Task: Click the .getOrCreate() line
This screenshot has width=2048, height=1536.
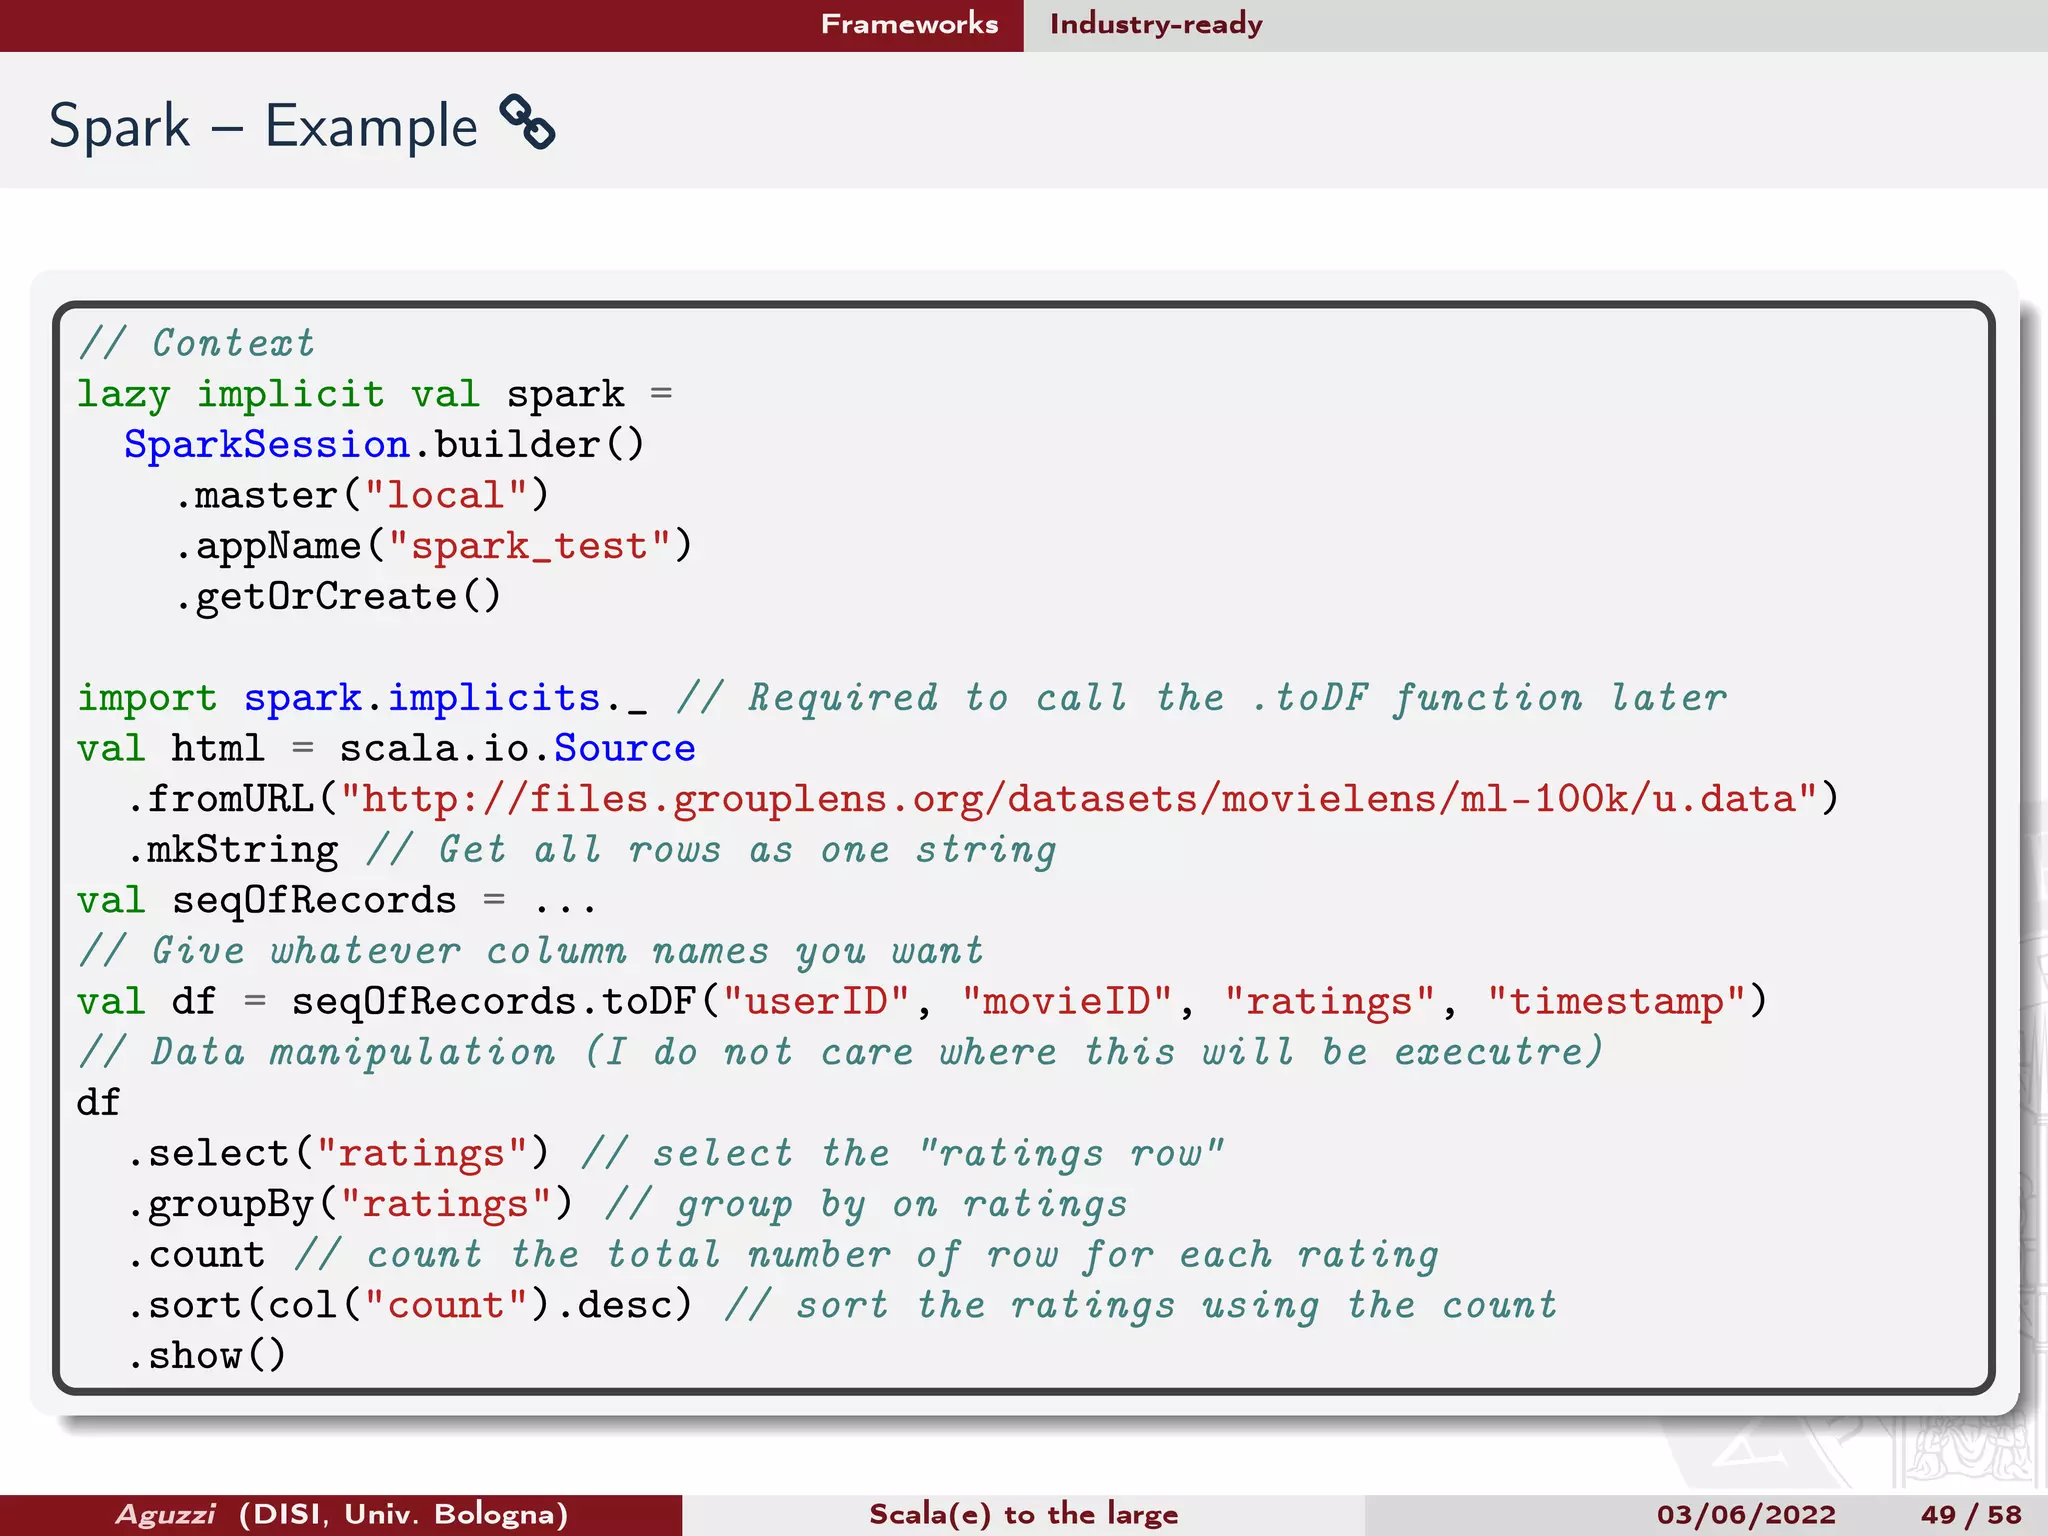Action: click(337, 596)
